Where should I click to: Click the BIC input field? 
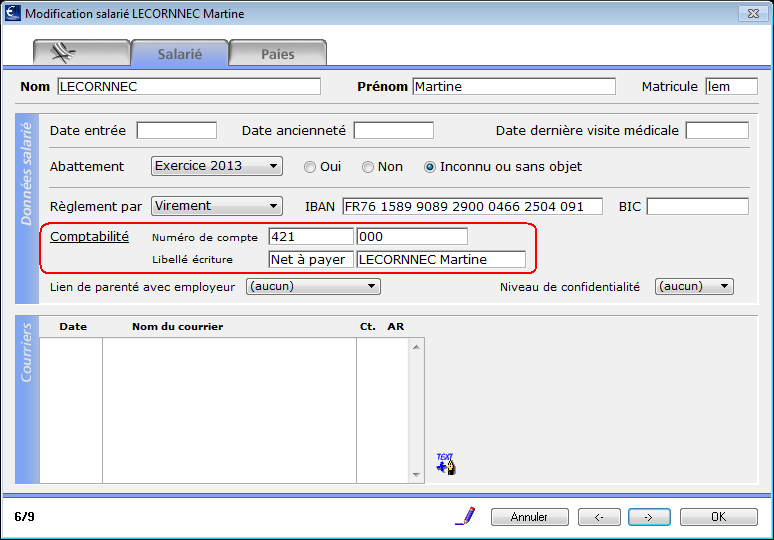697,206
